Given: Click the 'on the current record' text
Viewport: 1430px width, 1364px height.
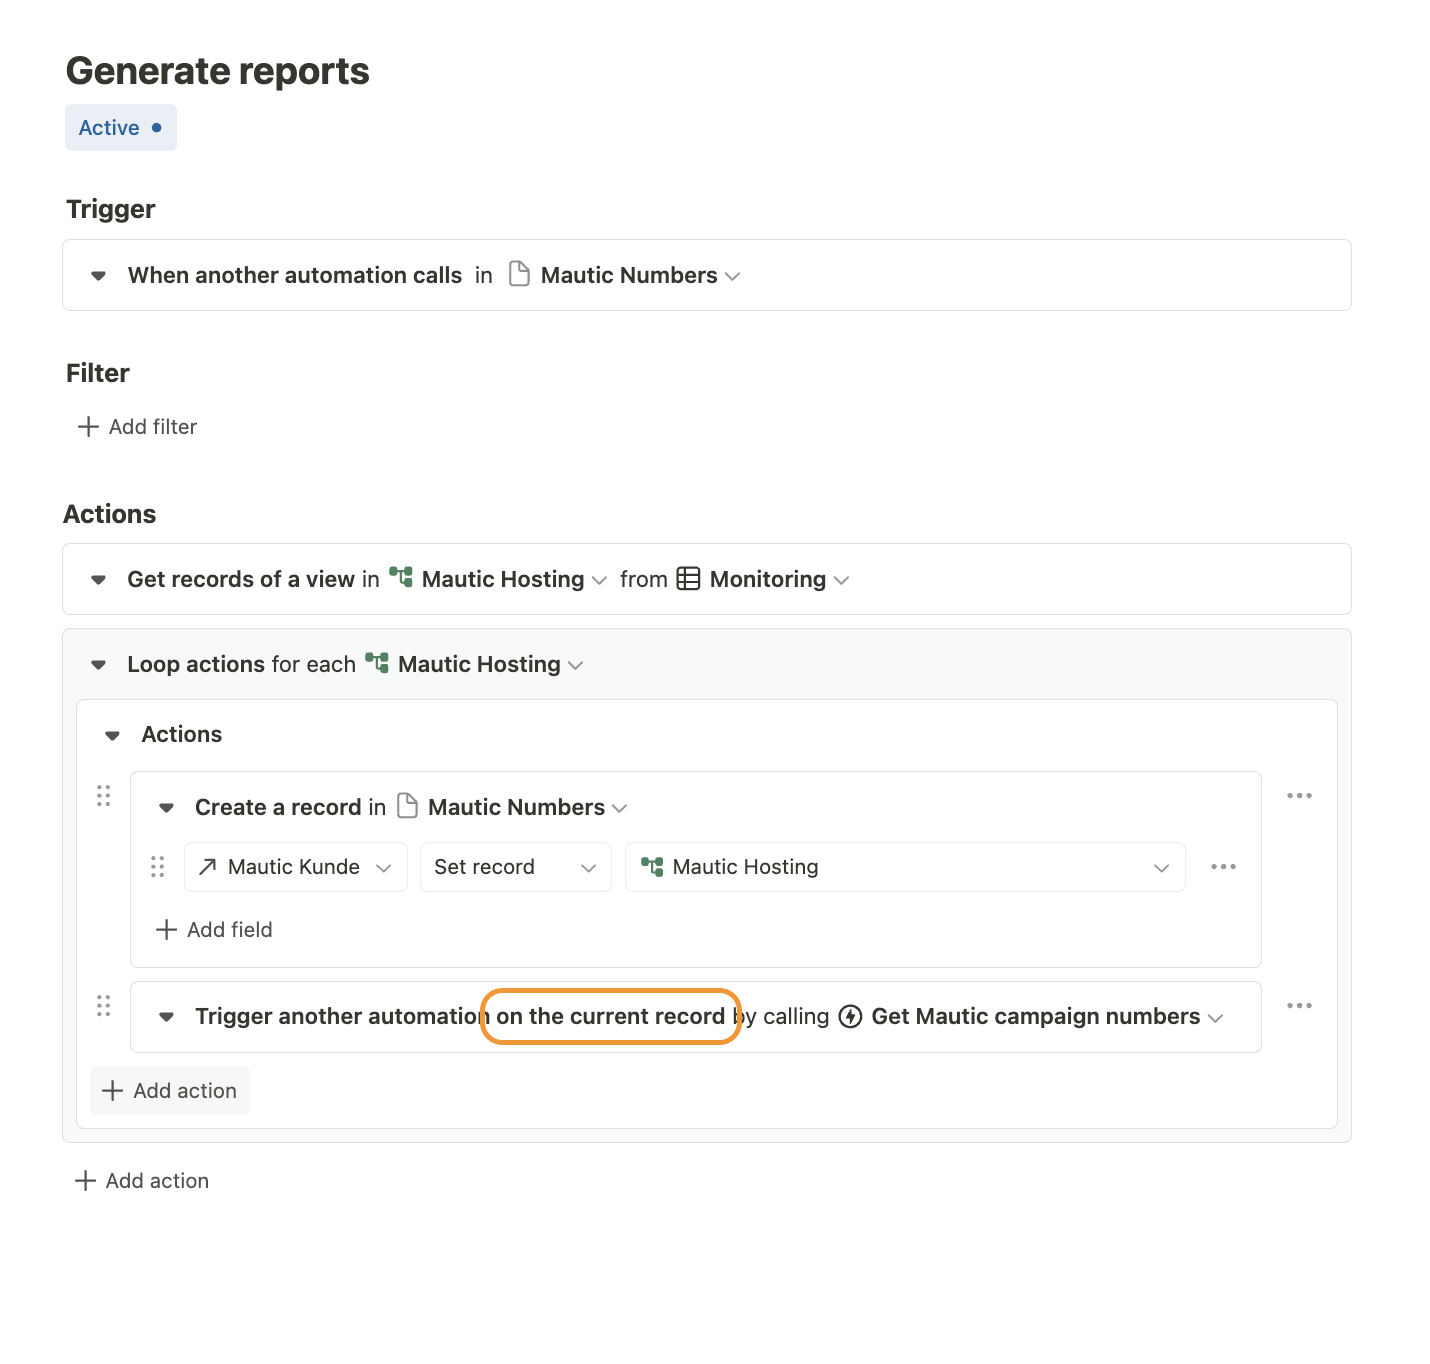Looking at the screenshot, I should click(611, 1017).
